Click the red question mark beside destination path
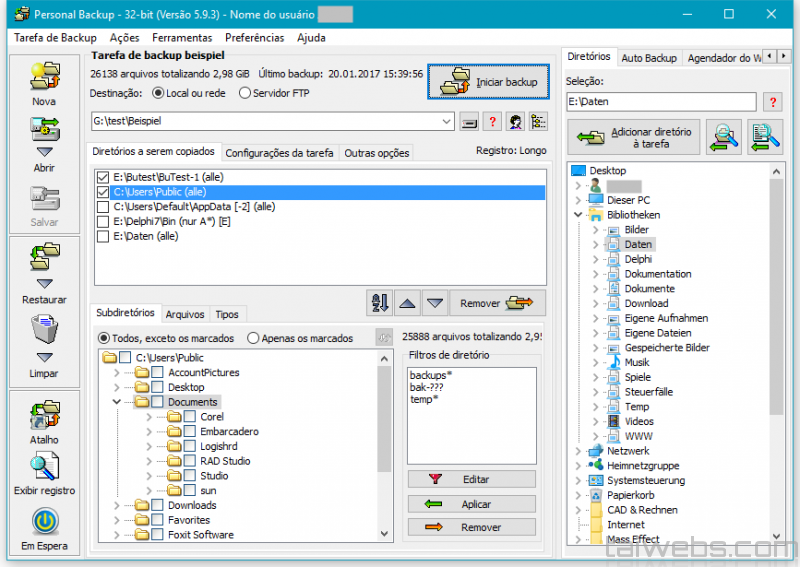This screenshot has height=567, width=800. 492,122
